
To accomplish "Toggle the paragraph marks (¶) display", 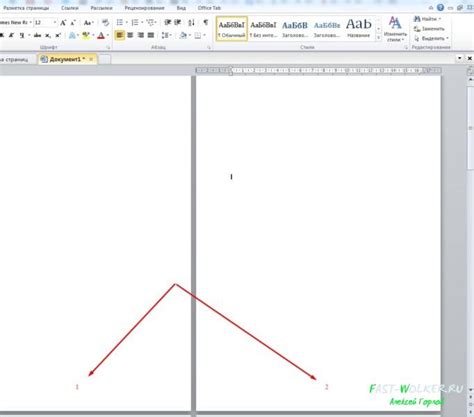I will tap(206, 23).
